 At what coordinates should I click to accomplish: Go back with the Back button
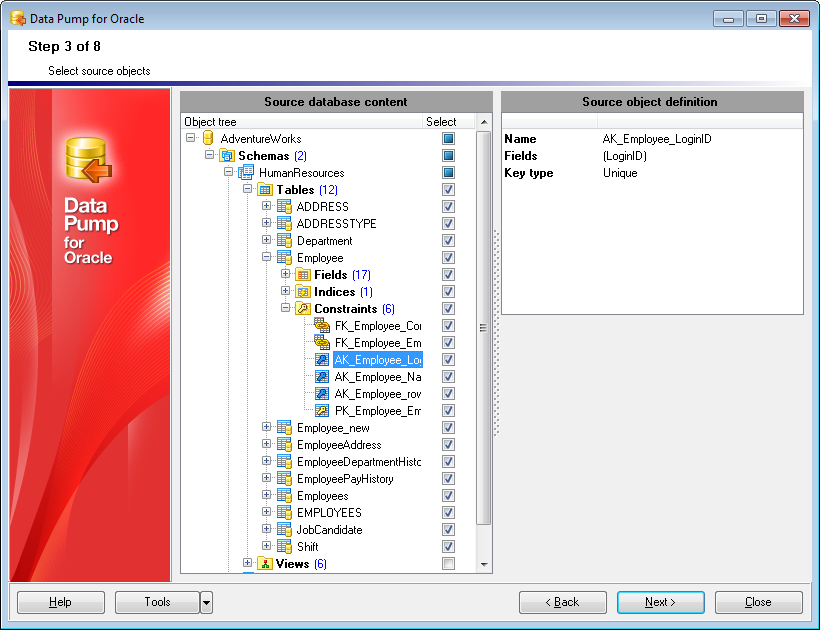coord(563,602)
